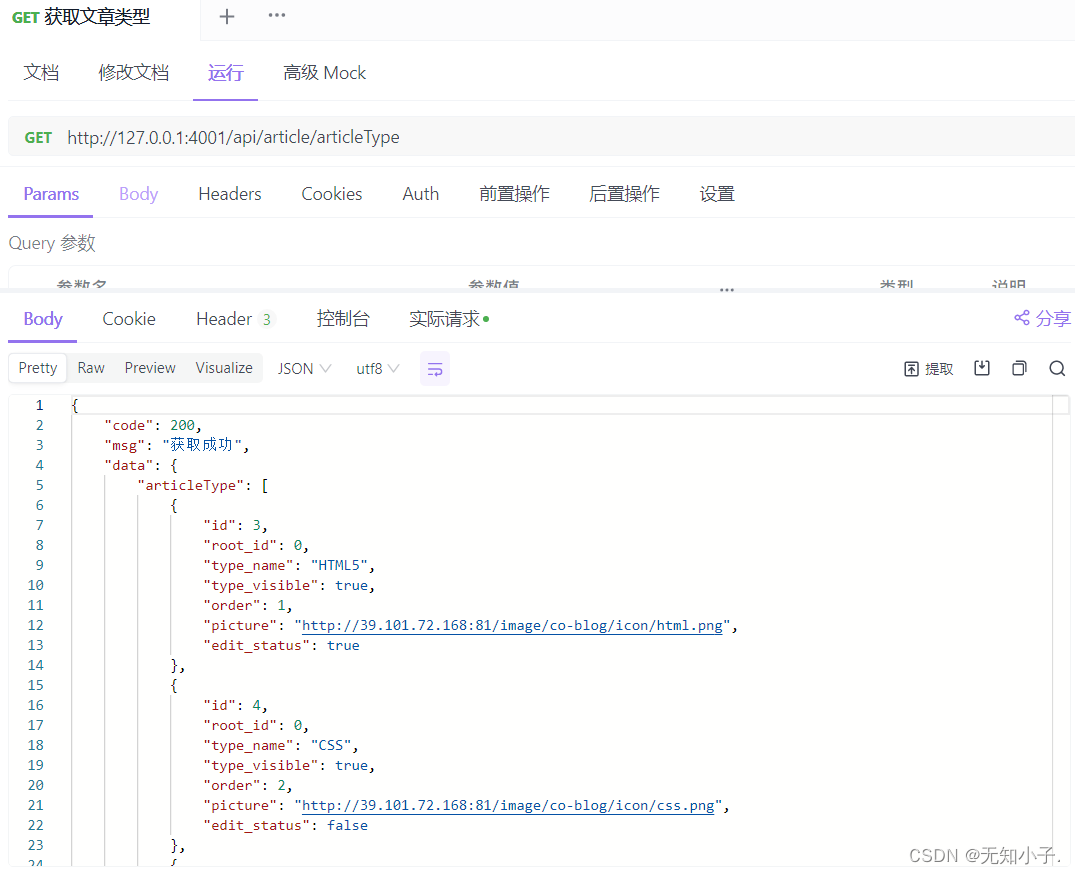The image size is (1075, 874).
Task: Click the 分享 share icon
Action: 1042,318
